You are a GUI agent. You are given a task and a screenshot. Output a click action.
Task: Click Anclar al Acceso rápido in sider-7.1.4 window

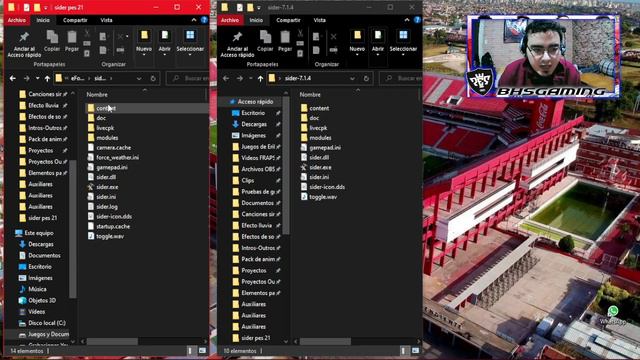[x=237, y=44]
